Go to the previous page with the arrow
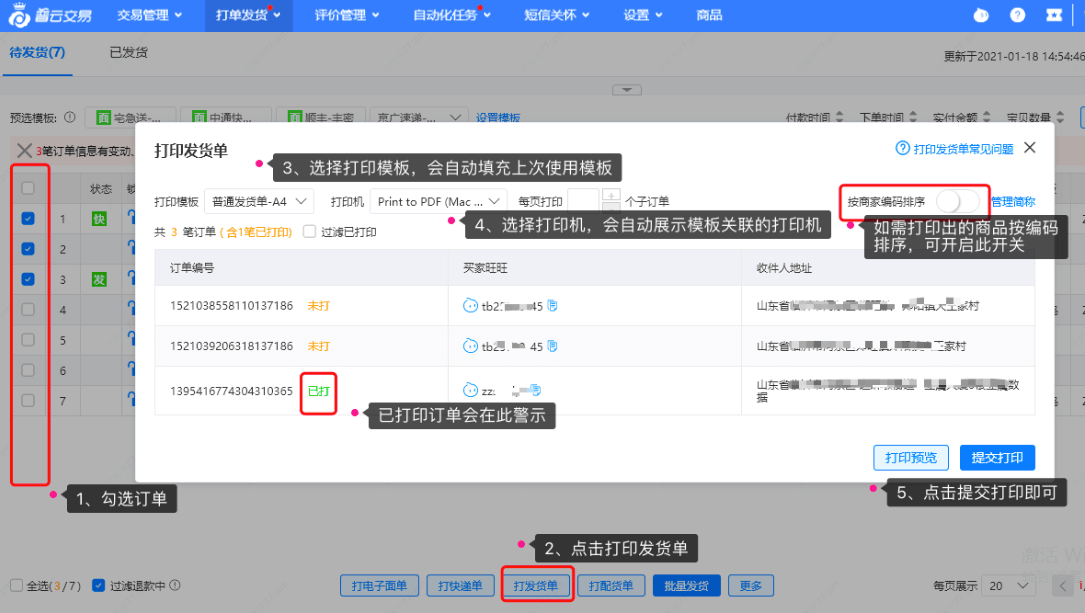1085x613 pixels. coord(1063,586)
